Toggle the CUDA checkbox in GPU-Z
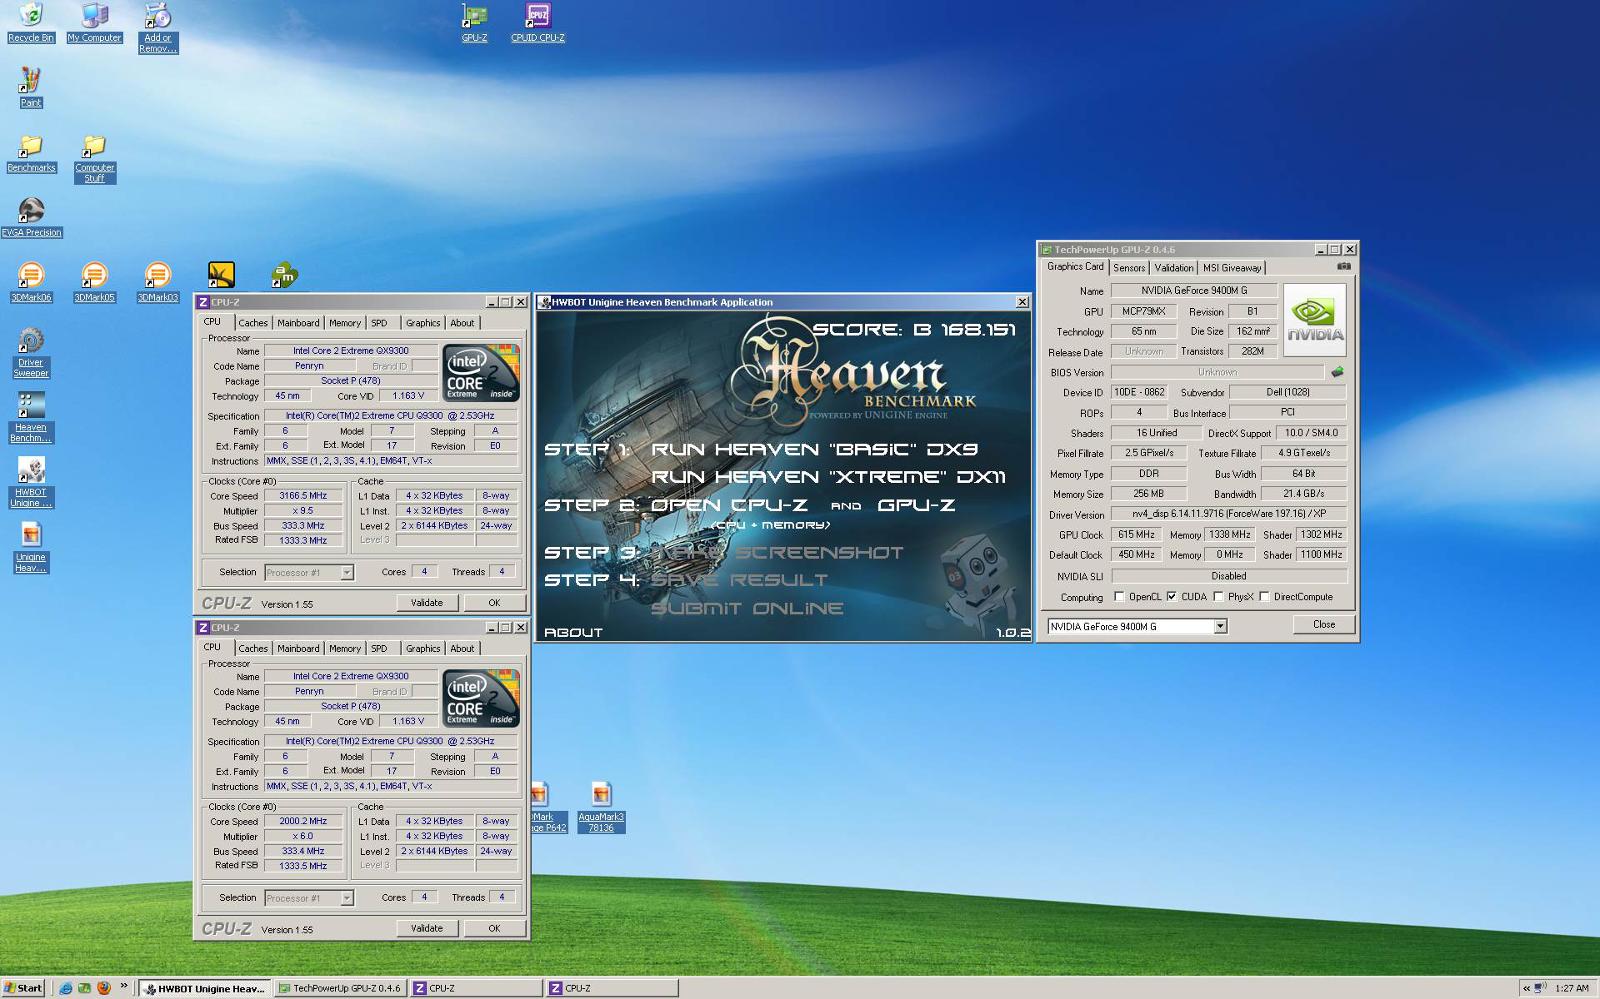Screen dimensions: 1600x999 tap(1171, 597)
